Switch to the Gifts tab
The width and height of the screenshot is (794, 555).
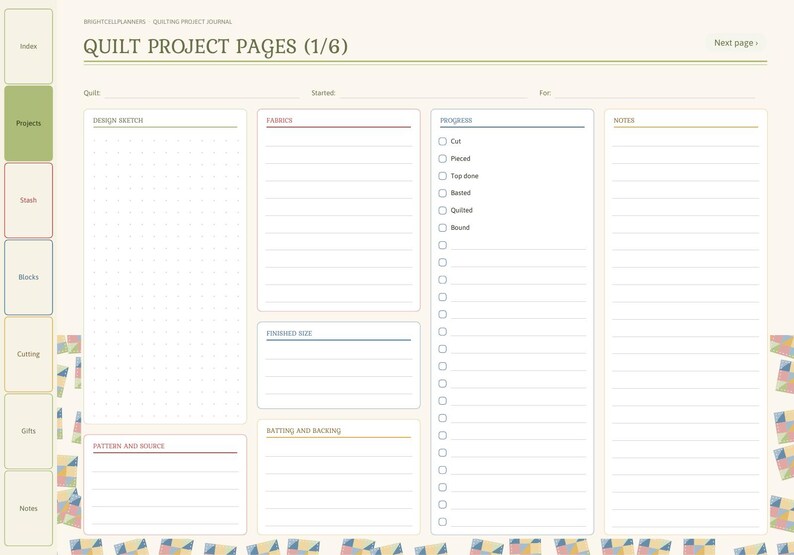pyautogui.click(x=28, y=431)
